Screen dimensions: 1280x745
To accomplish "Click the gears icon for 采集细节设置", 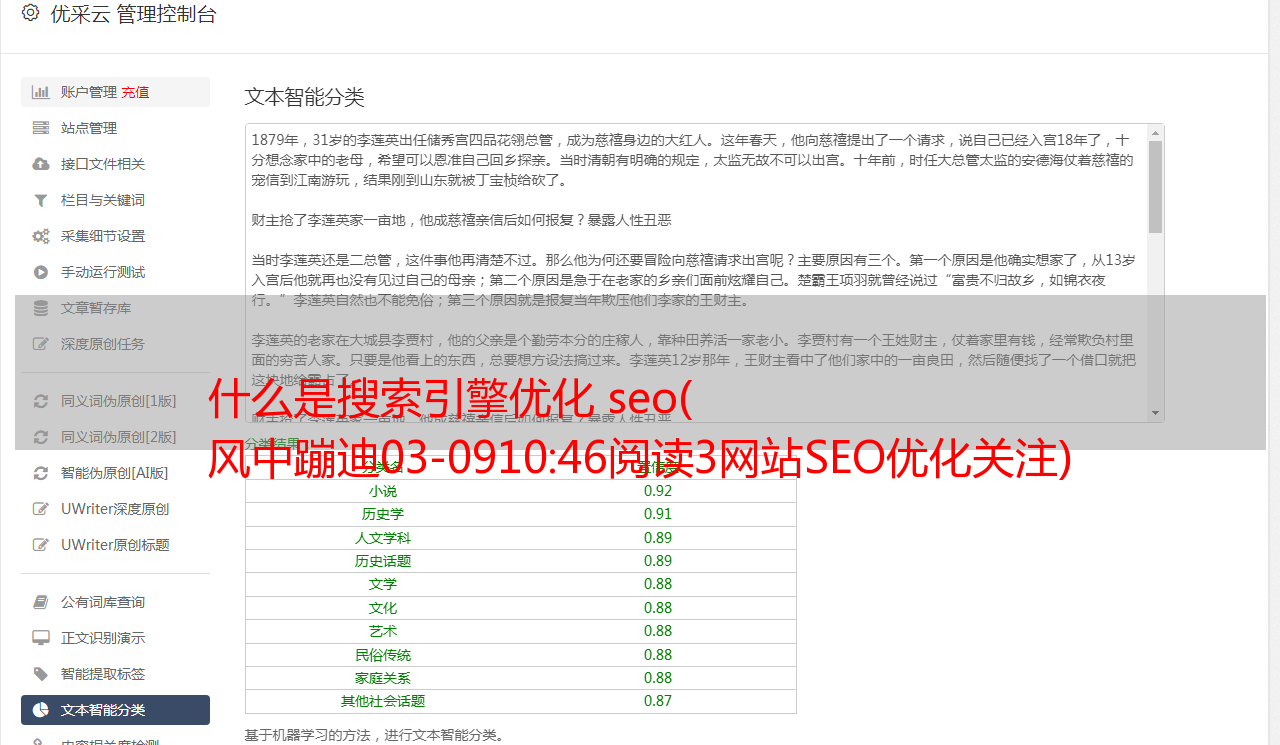I will click(41, 236).
